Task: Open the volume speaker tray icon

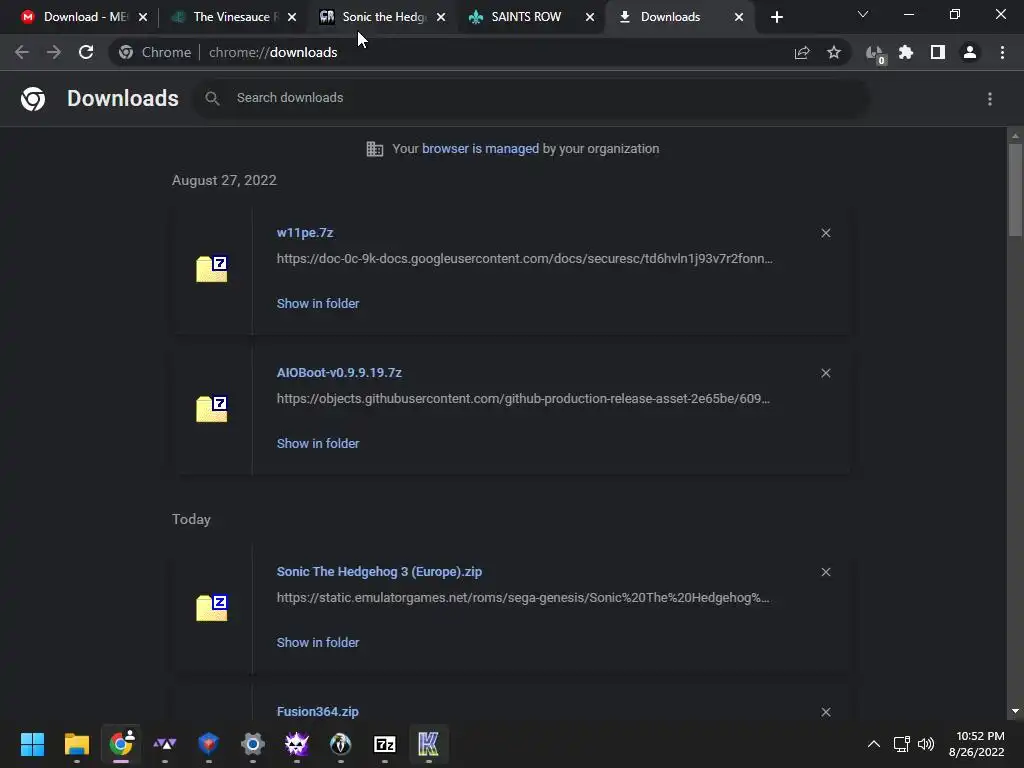Action: 926,744
